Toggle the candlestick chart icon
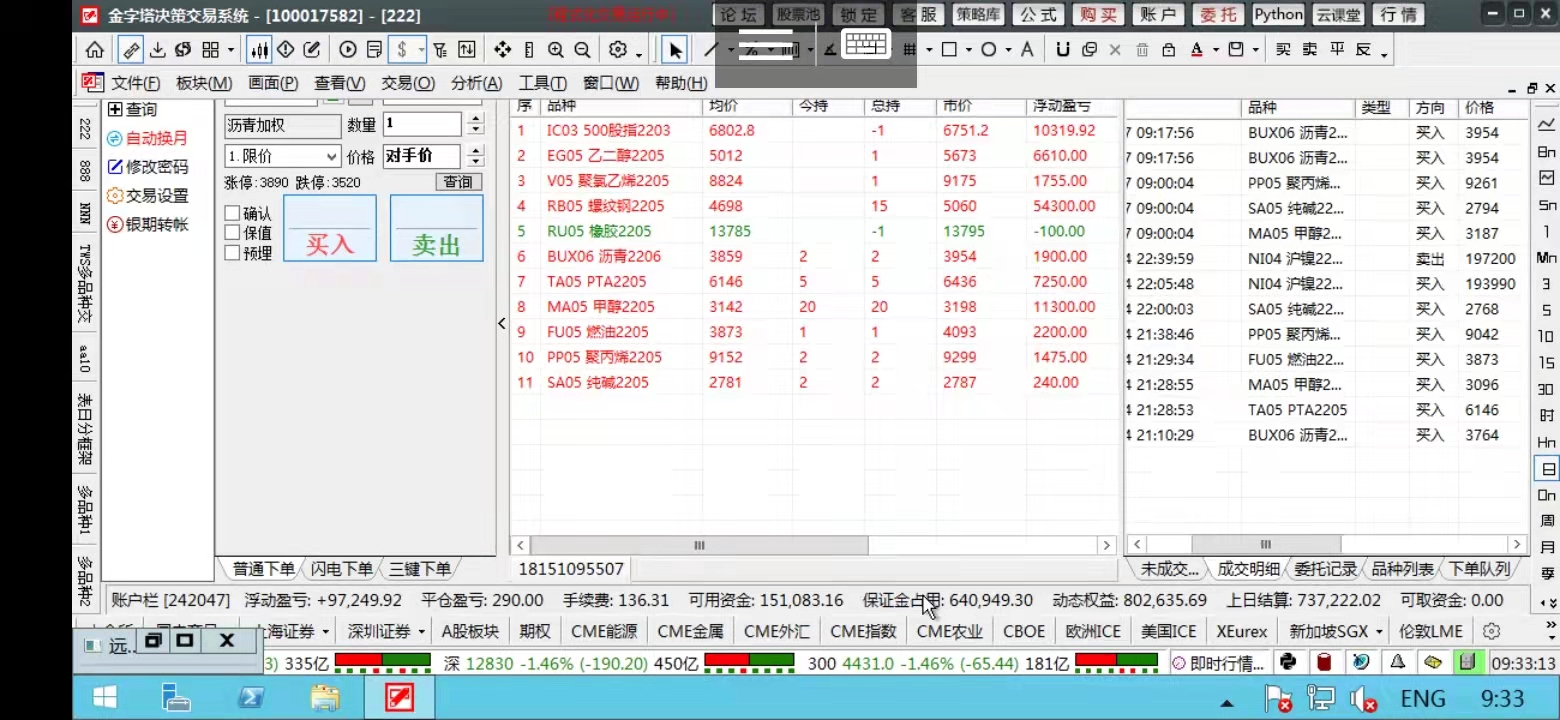This screenshot has width=1560, height=720. click(x=259, y=50)
